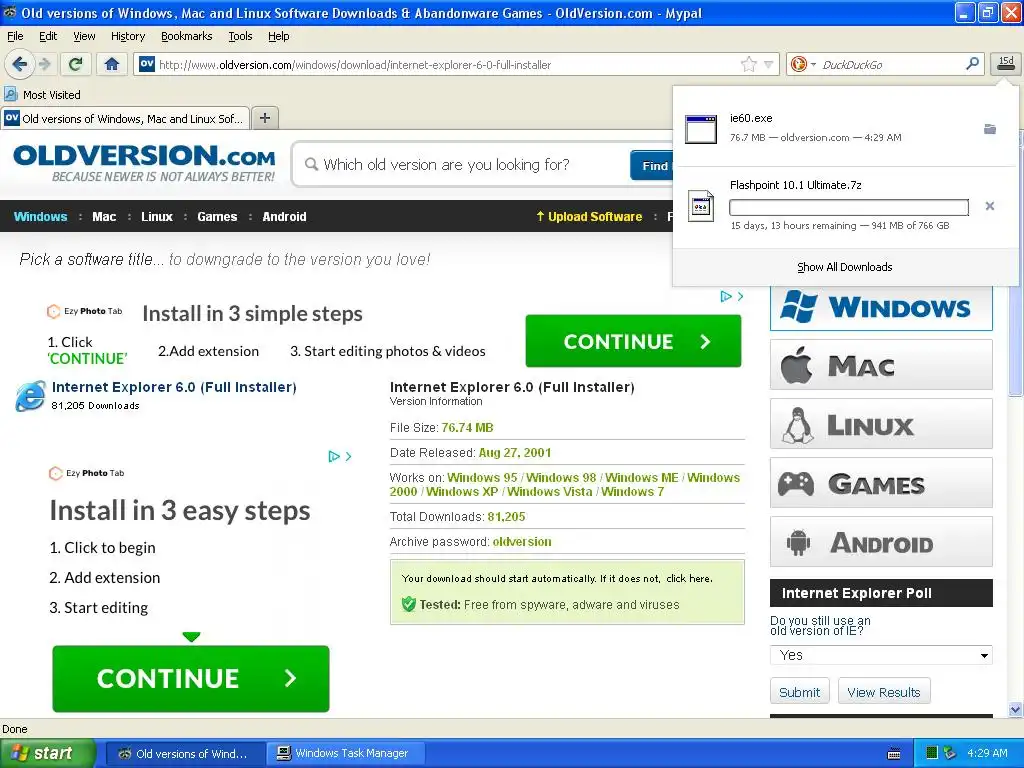Screen dimensions: 1024x768
Task: Click Show All Downloads
Action: tap(844, 266)
